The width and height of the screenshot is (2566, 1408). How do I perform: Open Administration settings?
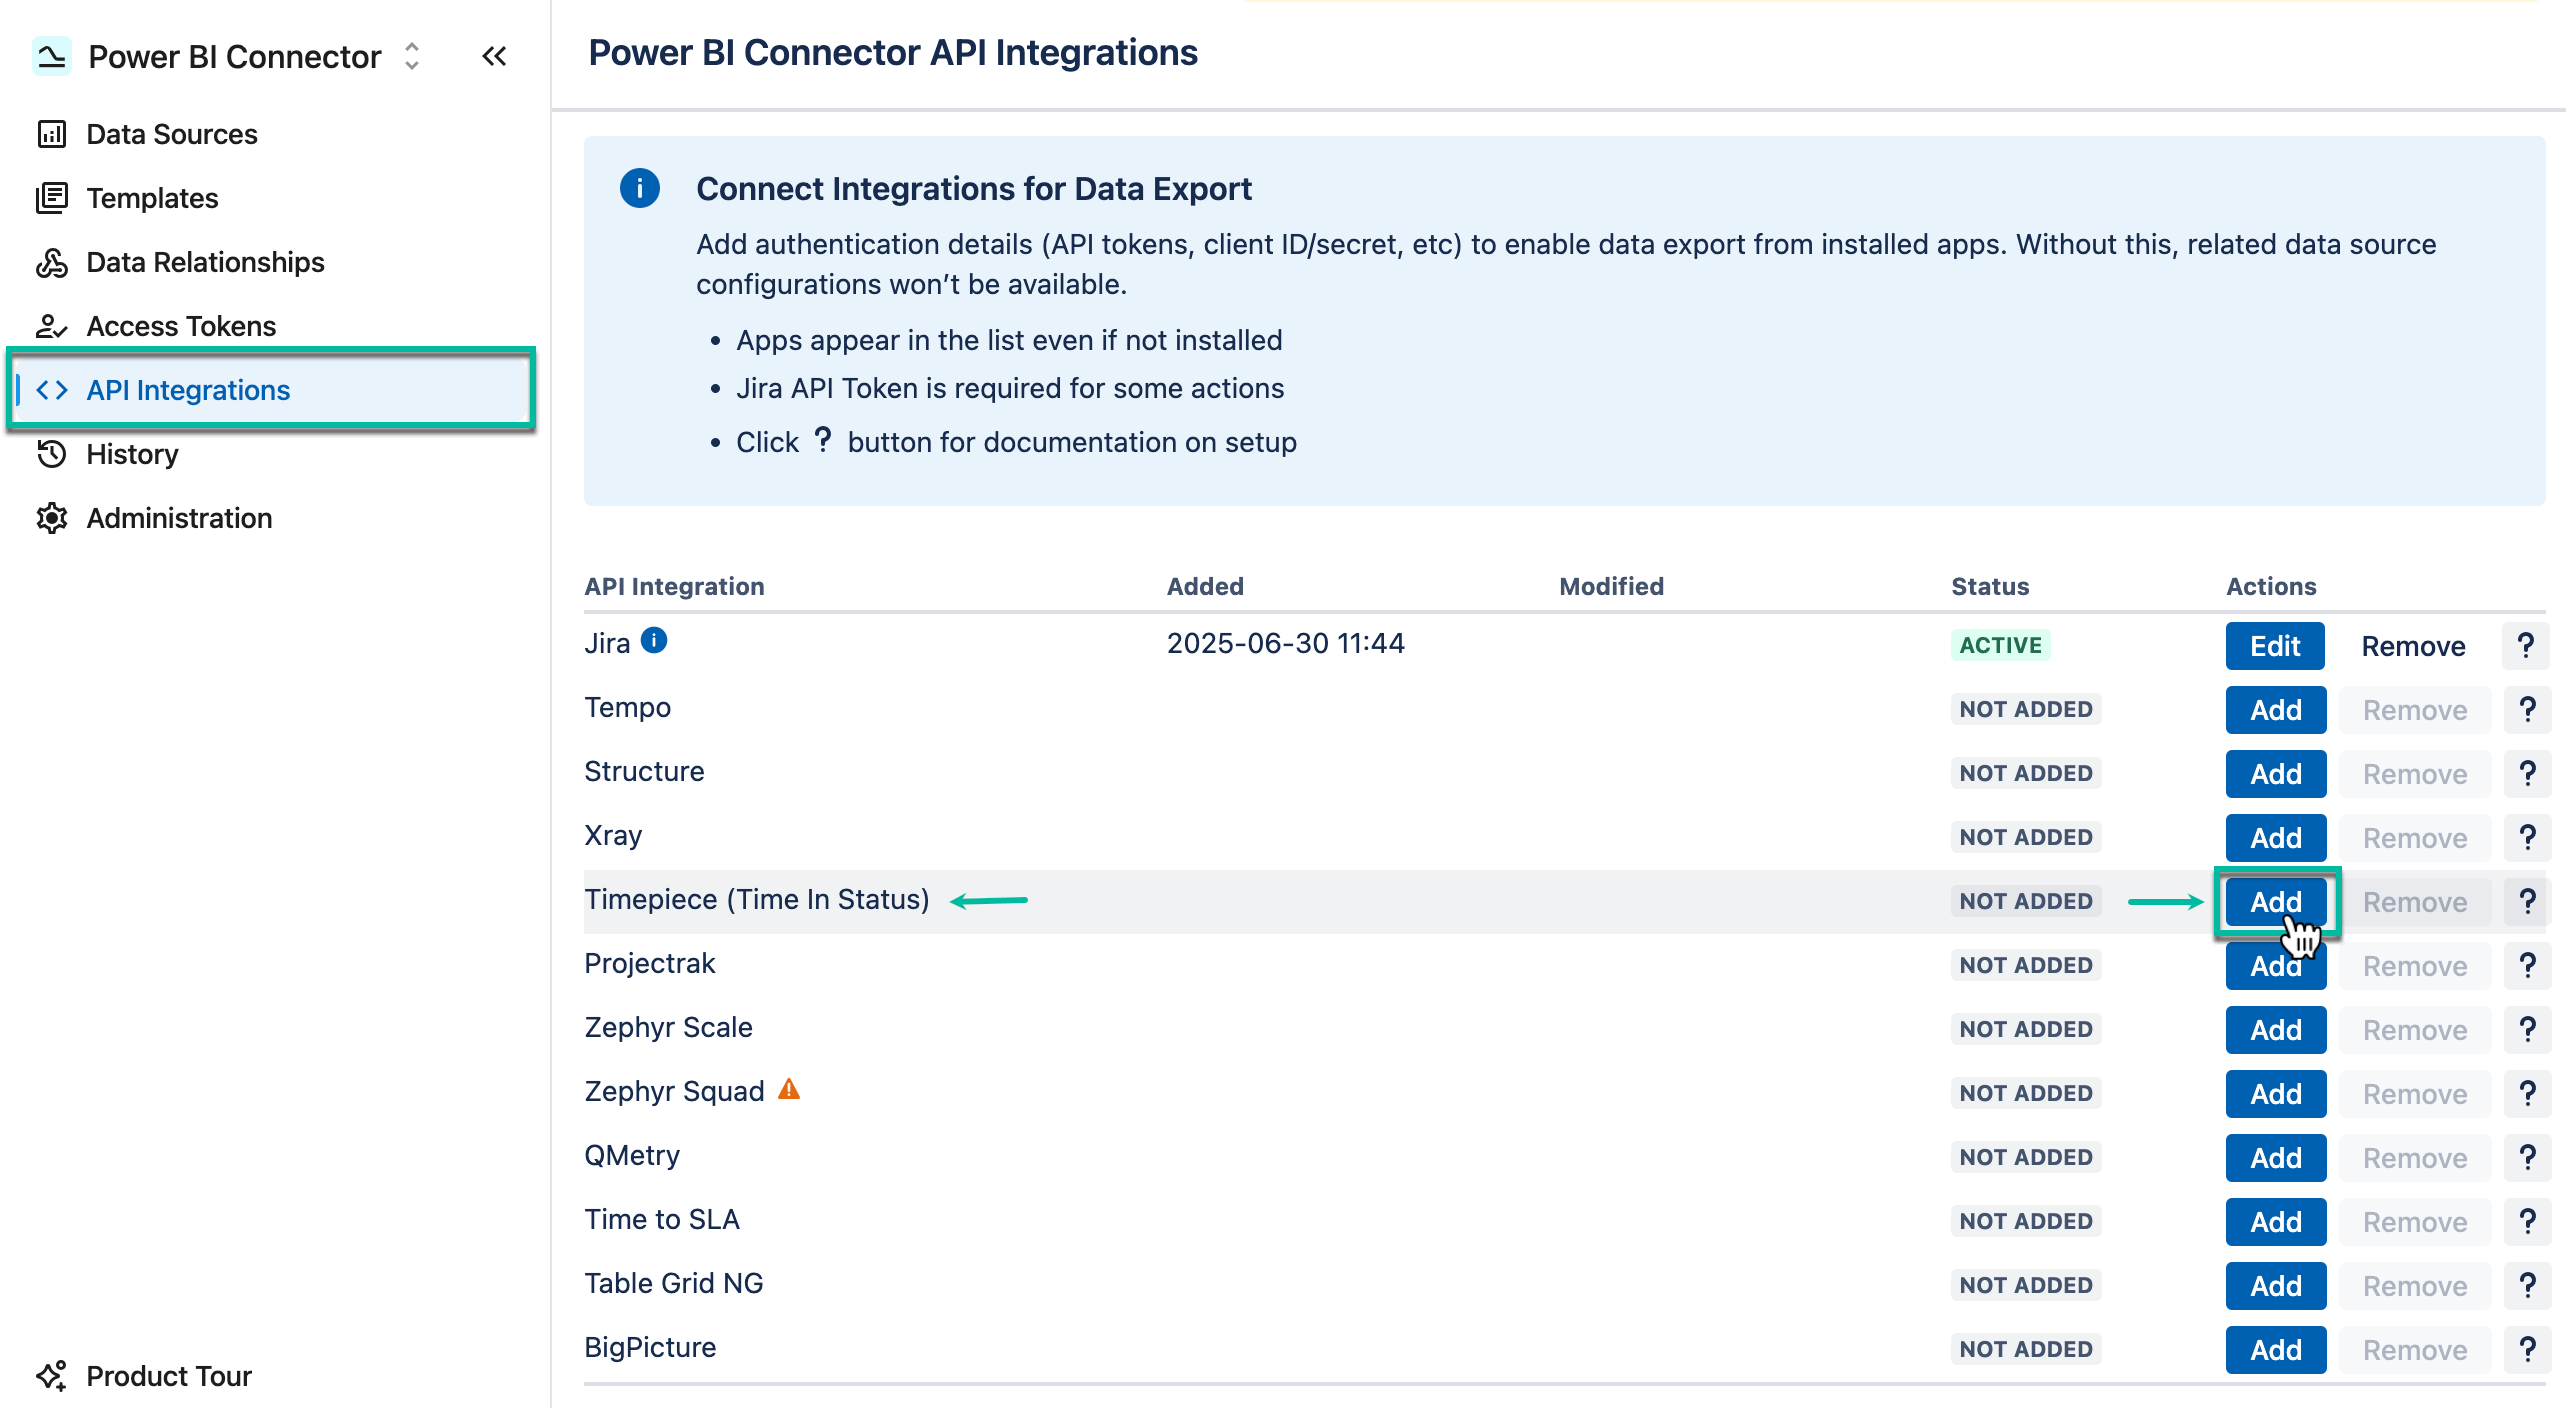[178, 518]
